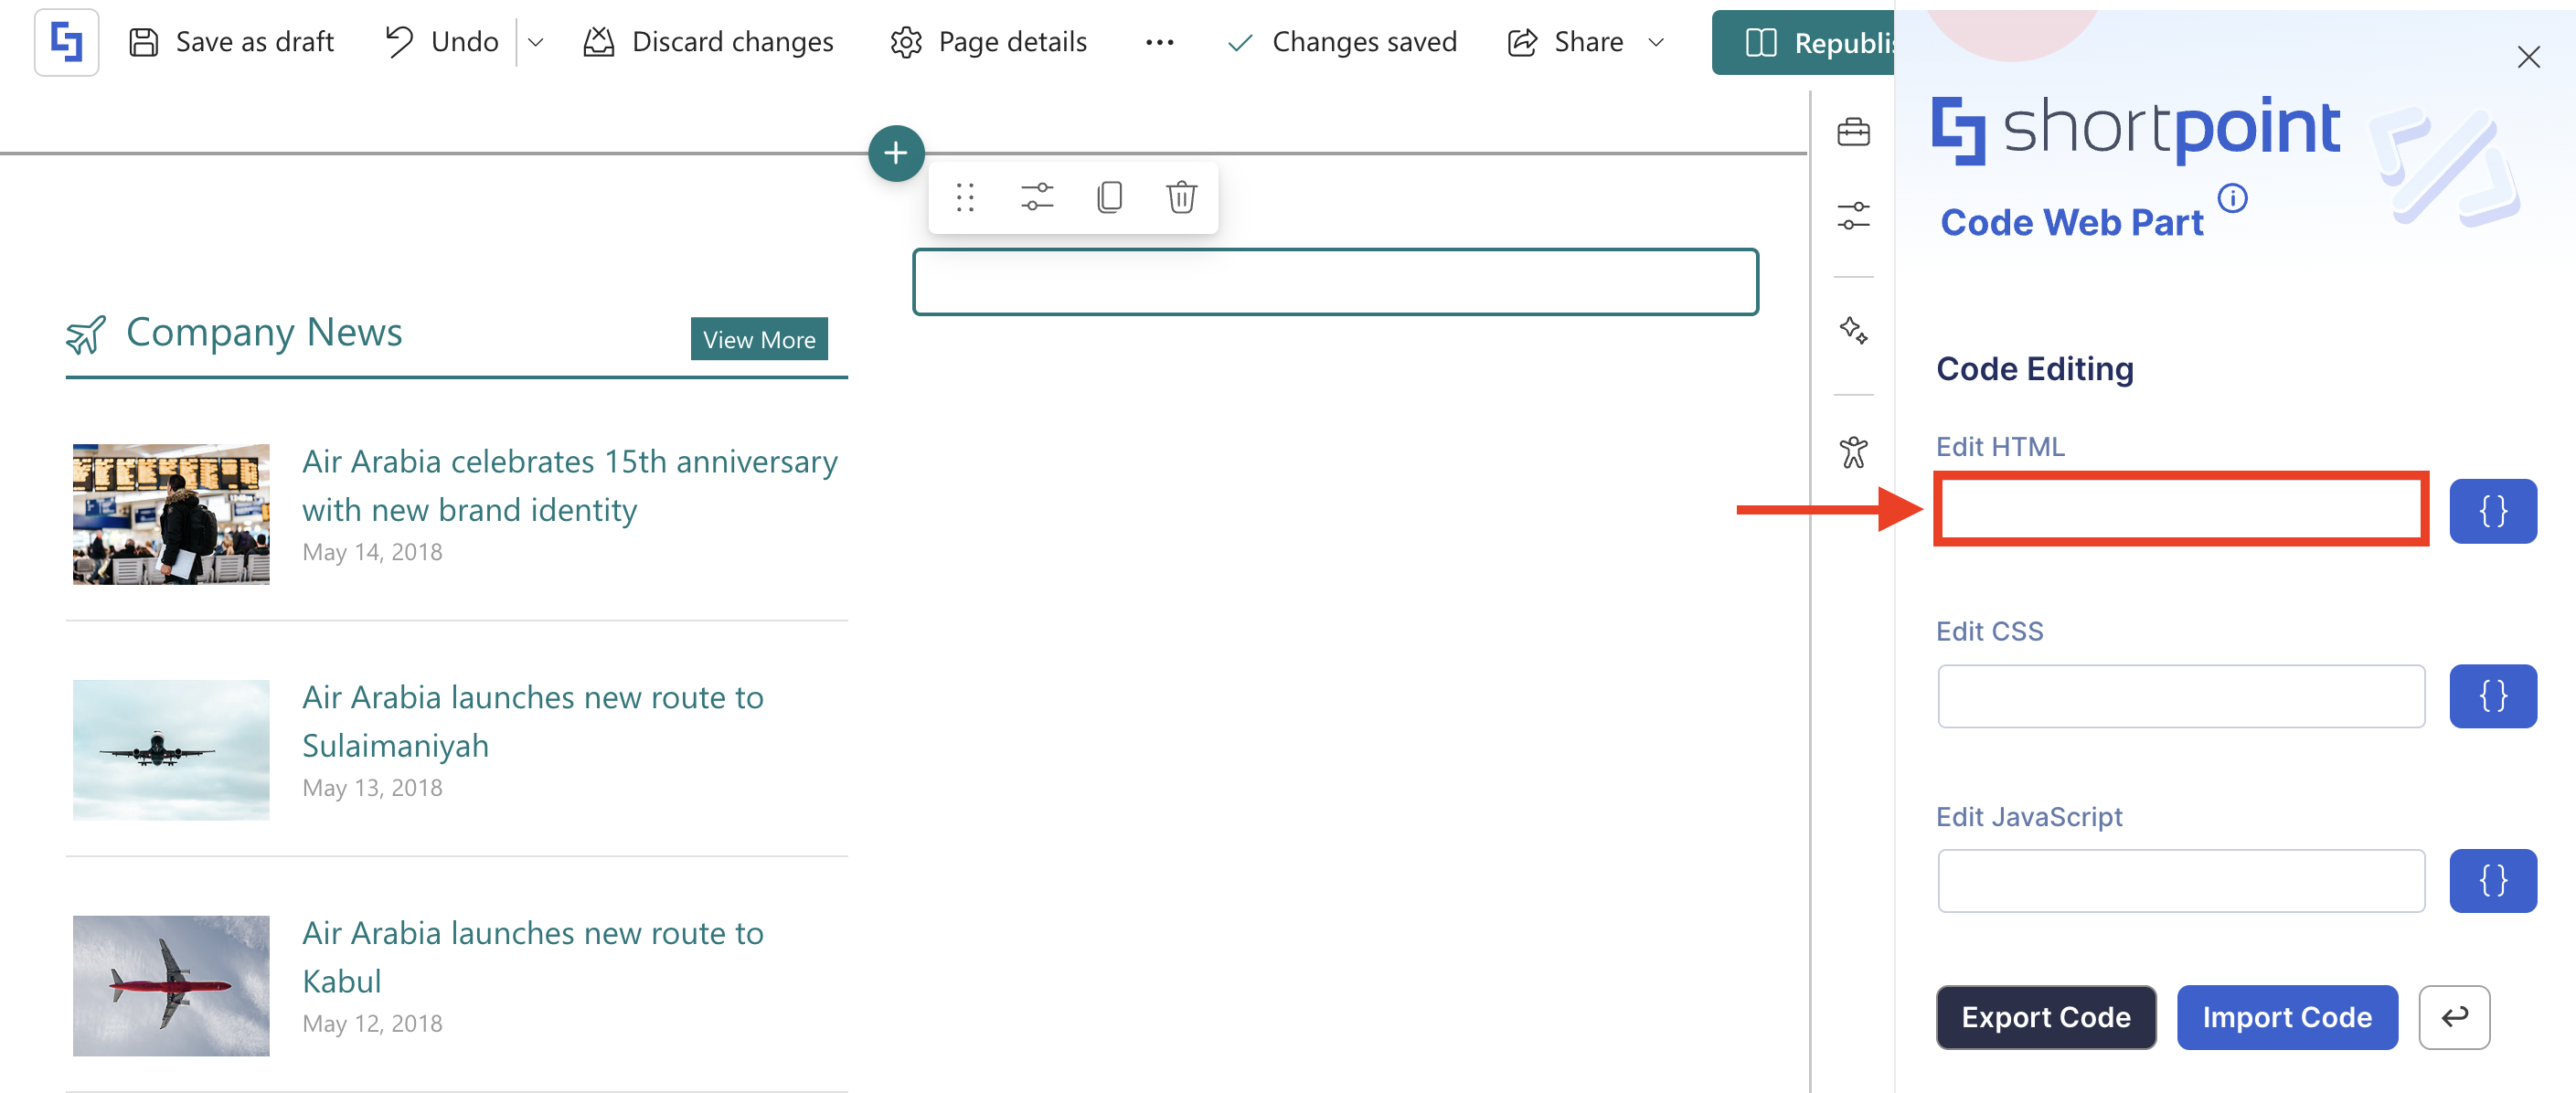
Task: Duplicate the web part with copy icon
Action: (1109, 197)
